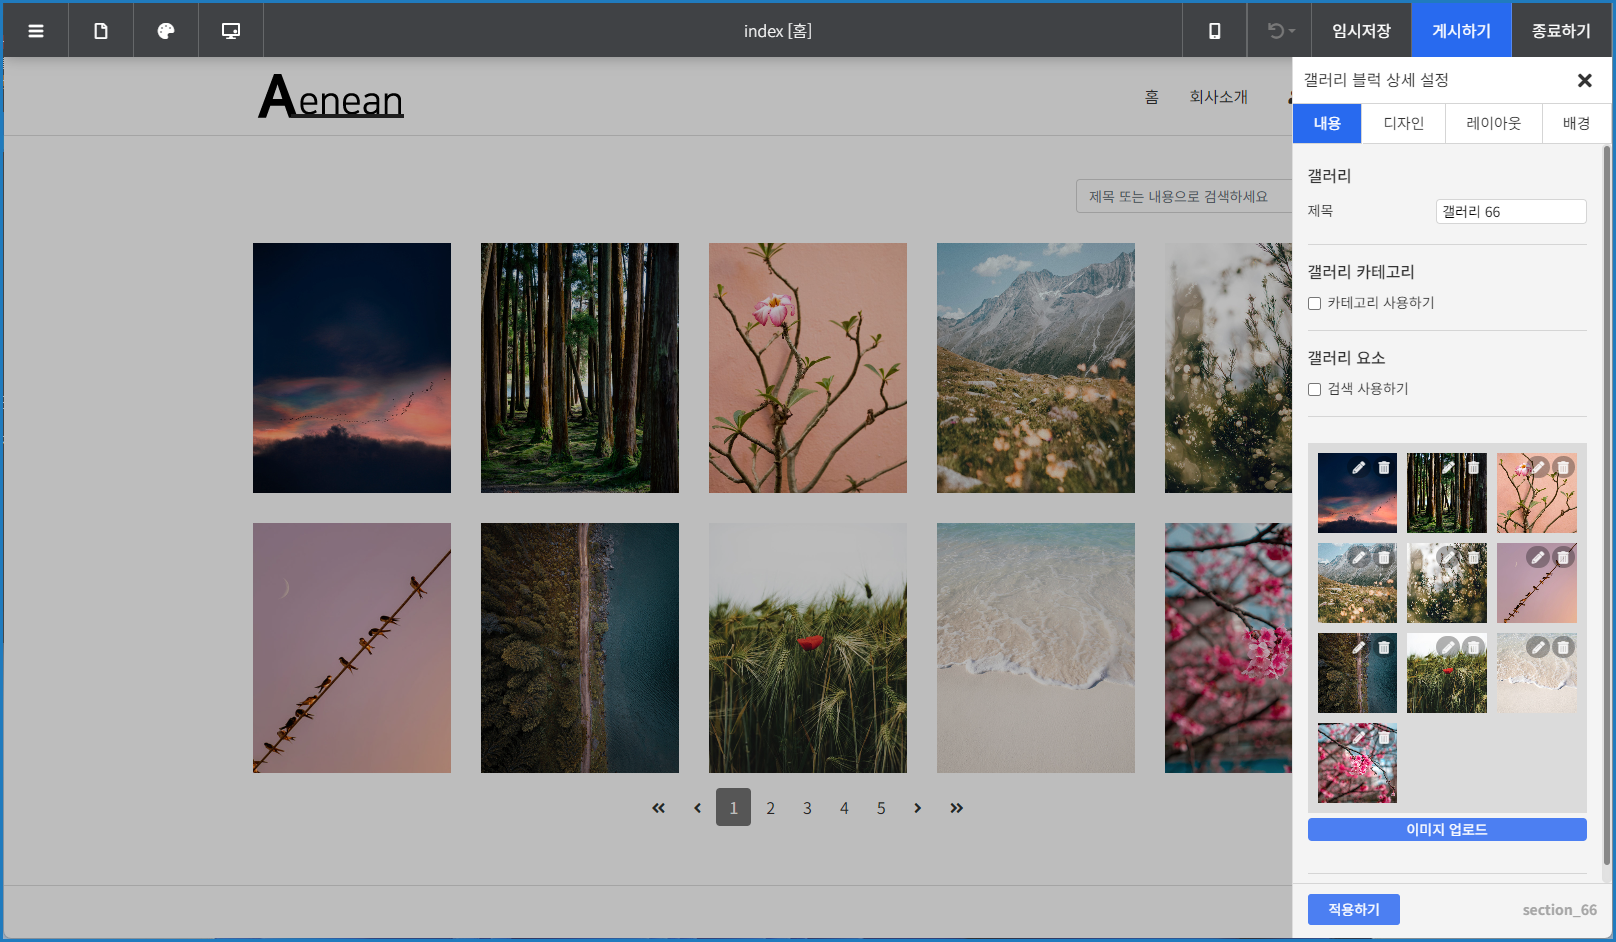Open the hamburger menu in top toolbar
The width and height of the screenshot is (1616, 942).
(x=36, y=31)
